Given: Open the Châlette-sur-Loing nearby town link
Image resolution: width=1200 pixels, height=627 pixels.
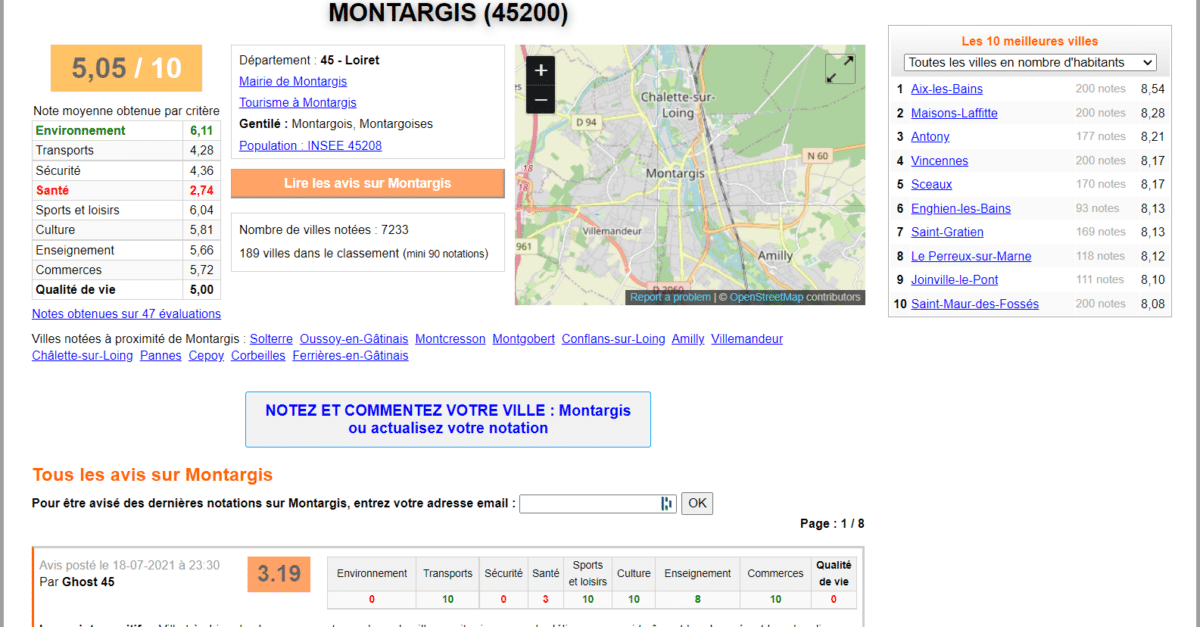Looking at the screenshot, I should (82, 355).
